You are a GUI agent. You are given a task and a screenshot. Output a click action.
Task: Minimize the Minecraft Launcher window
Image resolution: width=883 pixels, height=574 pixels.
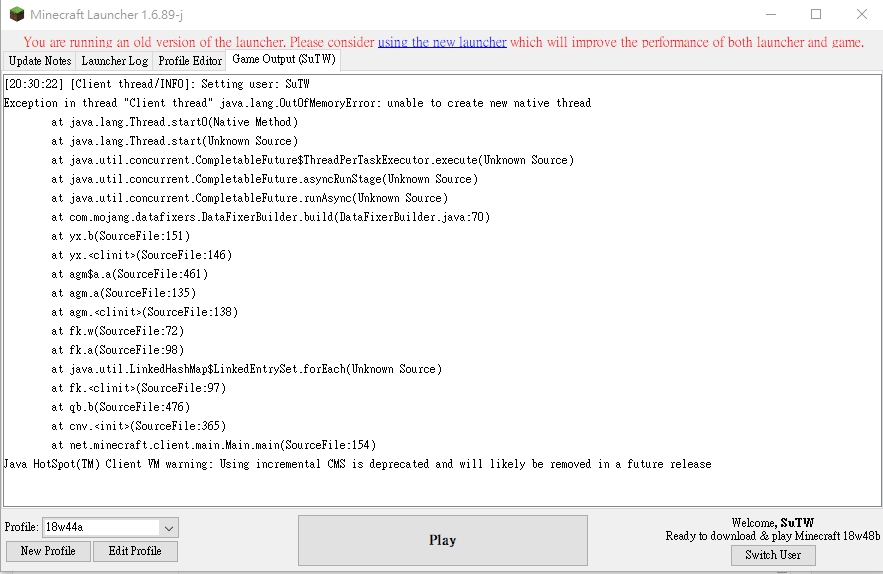click(771, 14)
